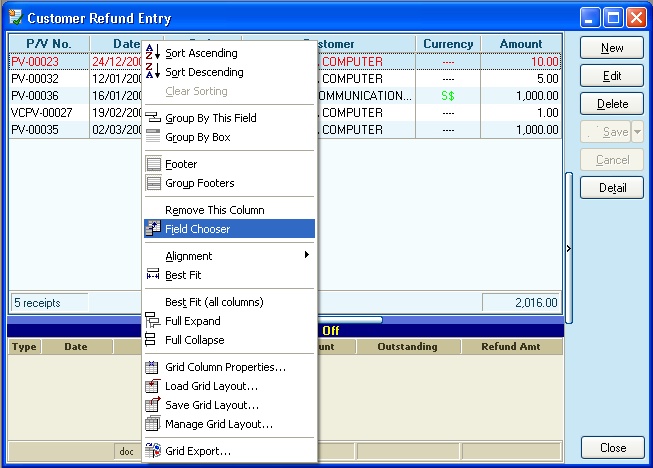Click the Group Footers icon
Screen dimensions: 653x468
153,183
